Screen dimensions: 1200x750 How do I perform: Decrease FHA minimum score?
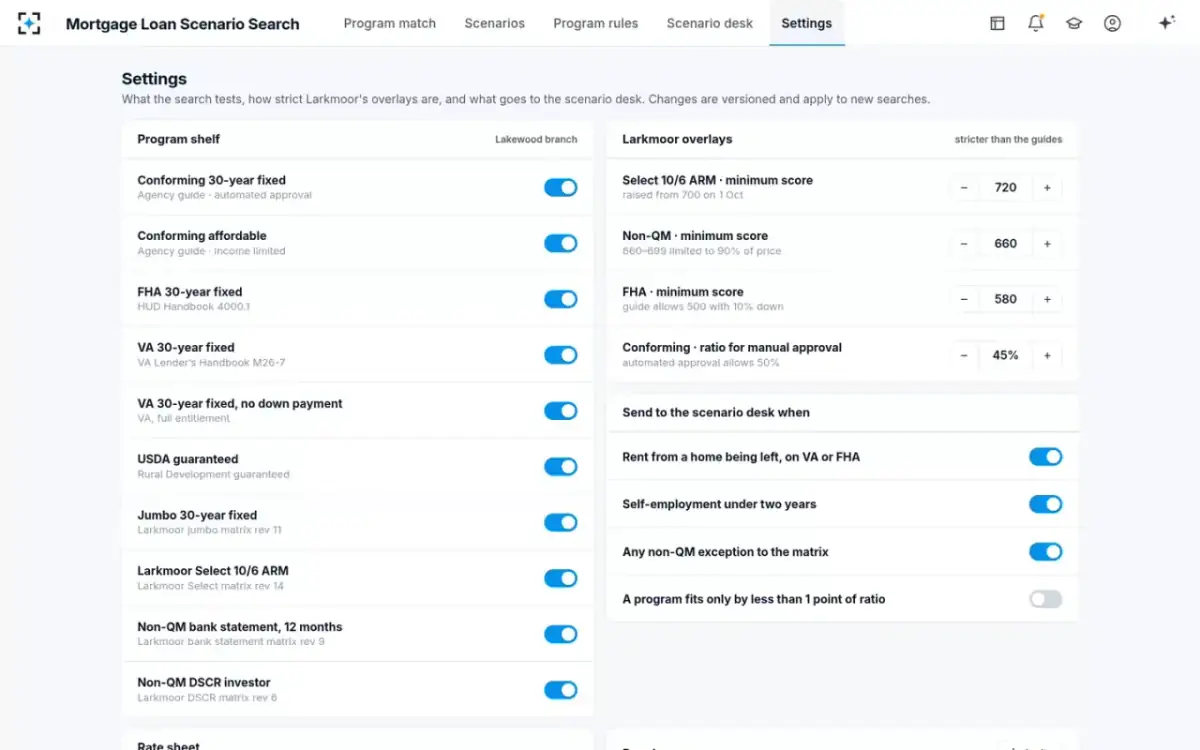pos(964,299)
